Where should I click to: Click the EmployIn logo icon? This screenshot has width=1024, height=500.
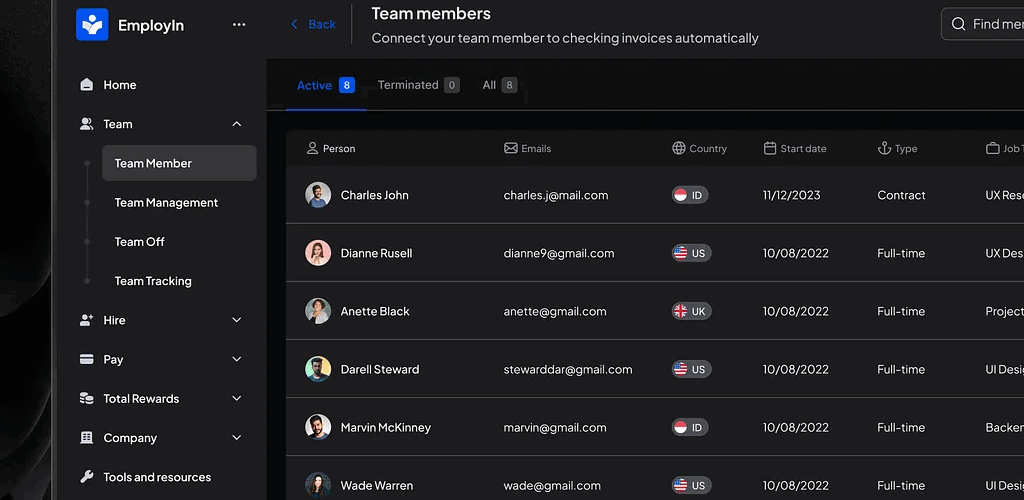pos(92,25)
